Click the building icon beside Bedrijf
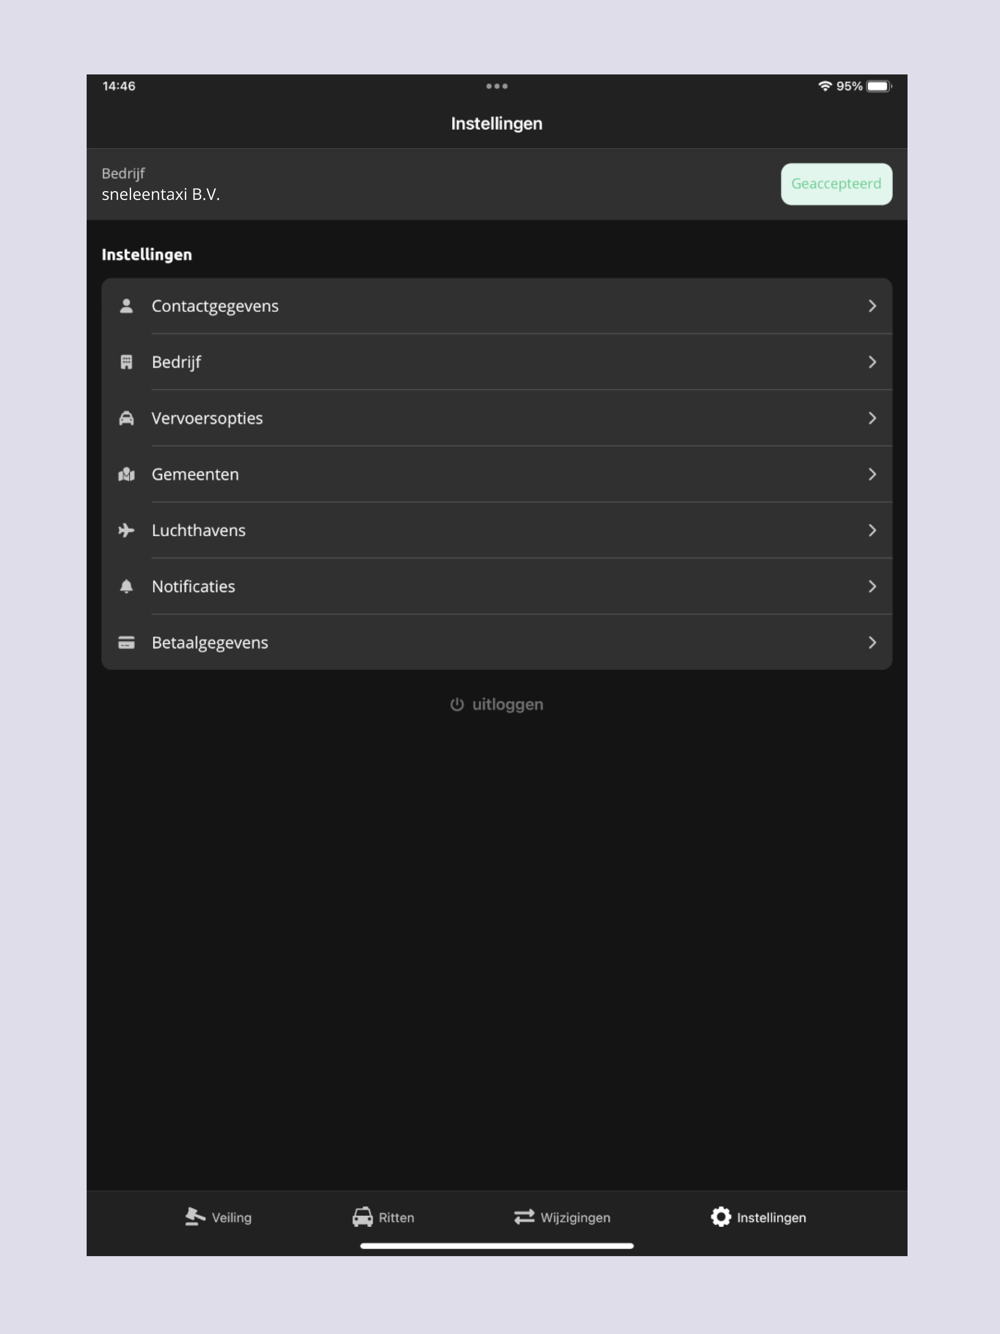This screenshot has width=1000, height=1334. click(126, 362)
